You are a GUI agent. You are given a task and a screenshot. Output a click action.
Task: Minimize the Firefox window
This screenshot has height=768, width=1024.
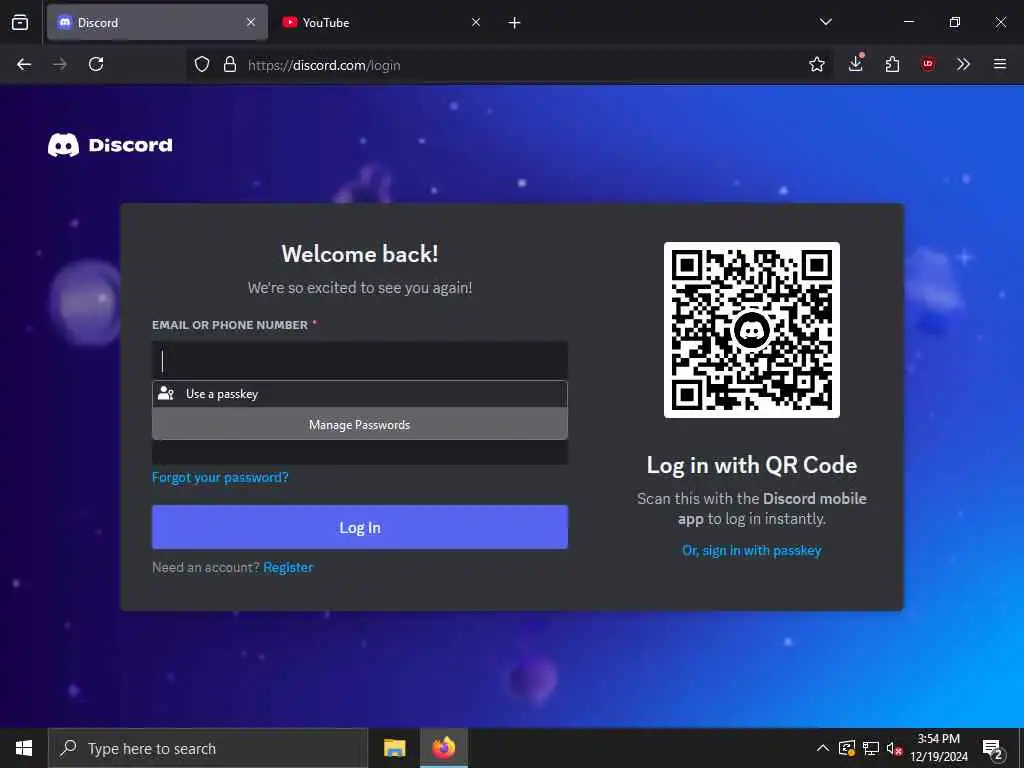908,22
